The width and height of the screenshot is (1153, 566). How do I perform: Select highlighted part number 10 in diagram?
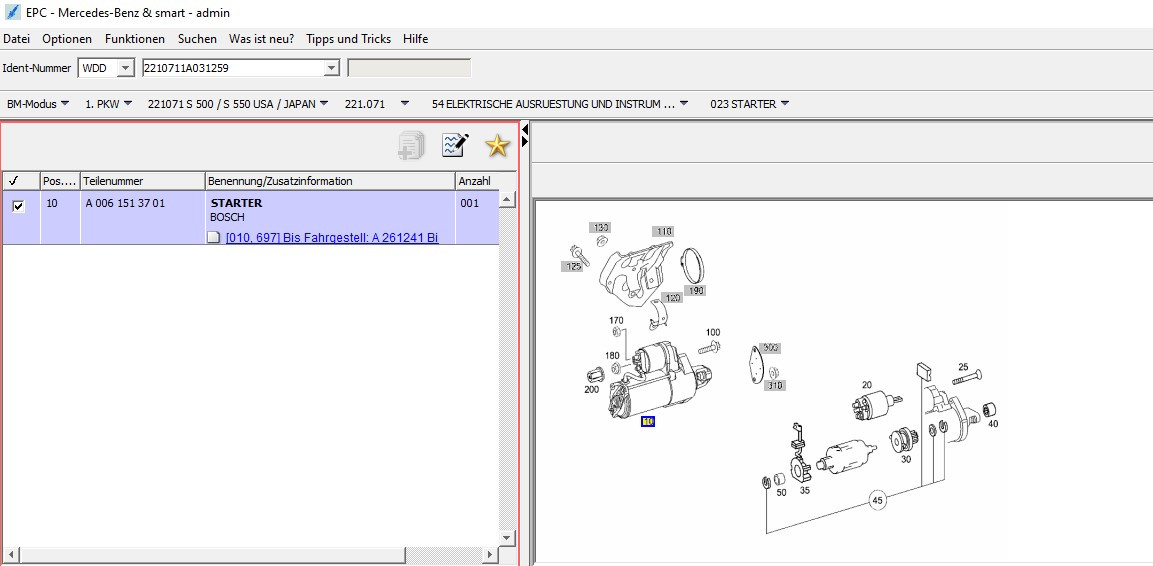(x=648, y=422)
